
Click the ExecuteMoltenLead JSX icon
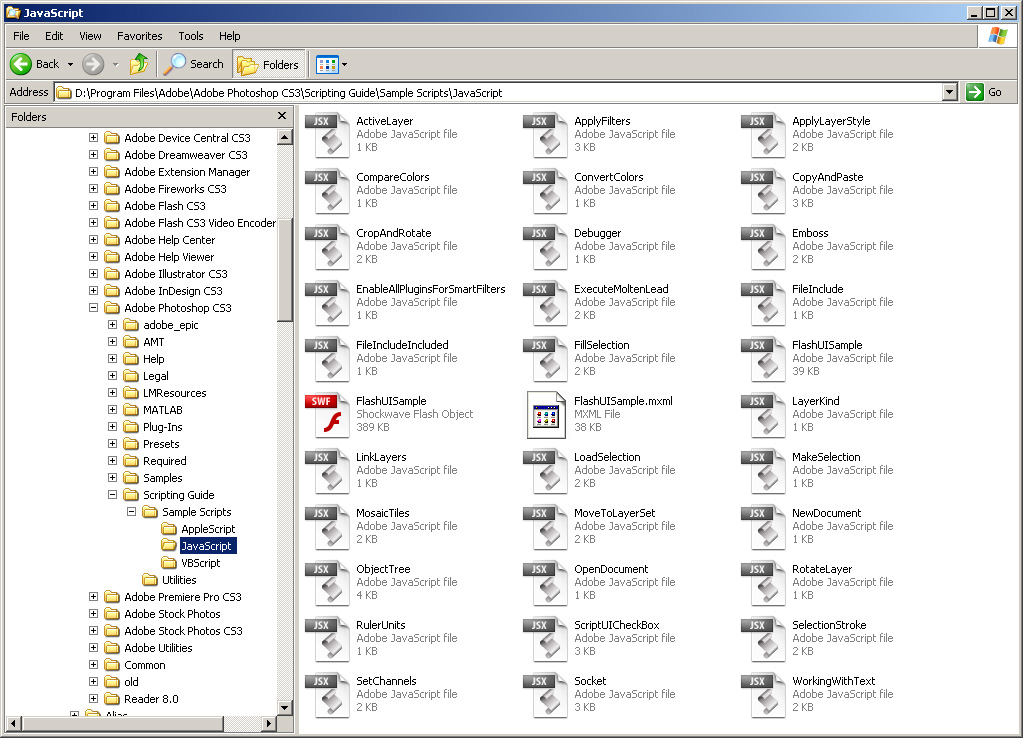tap(545, 303)
